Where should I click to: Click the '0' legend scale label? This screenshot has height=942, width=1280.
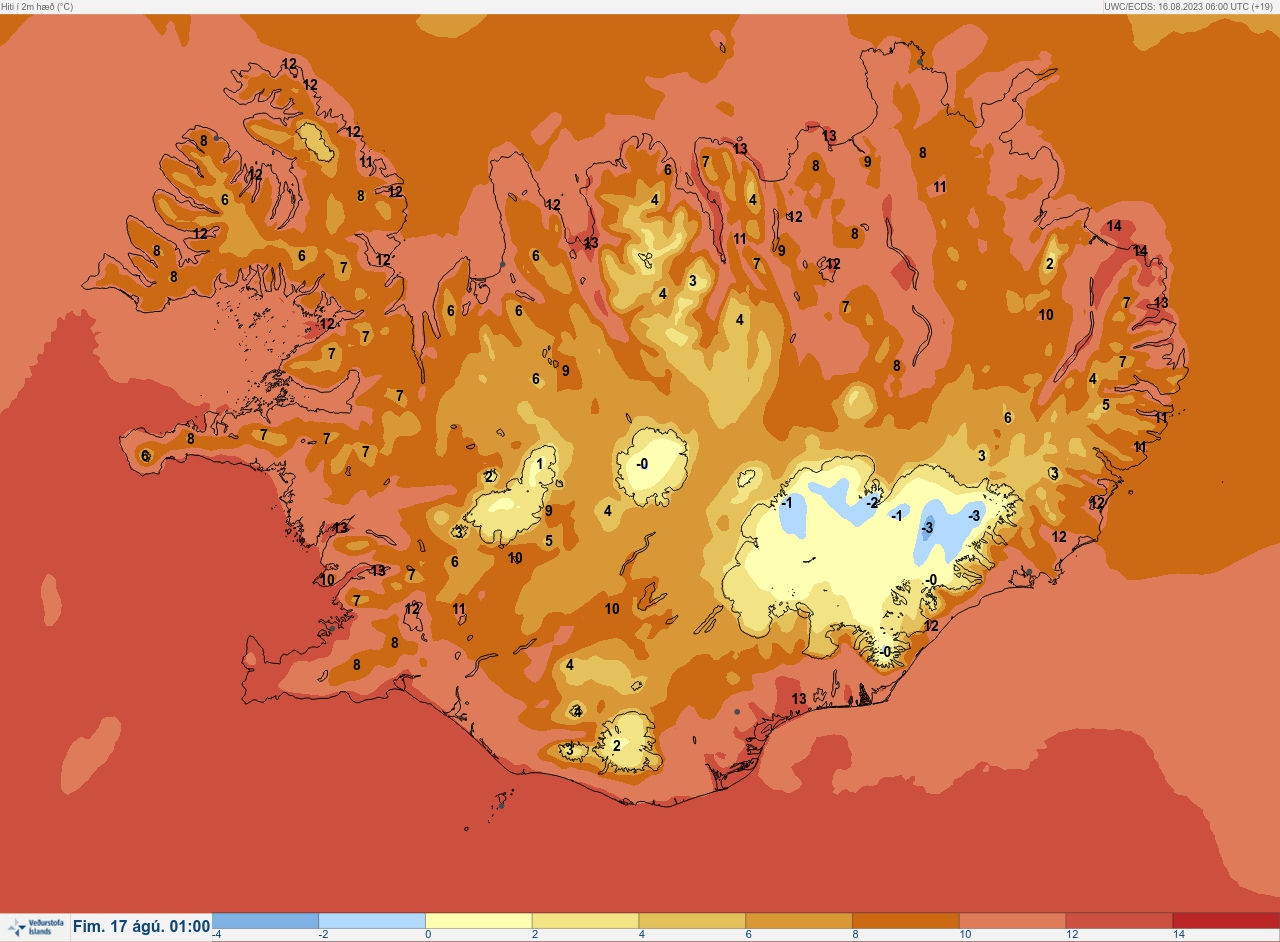point(428,935)
